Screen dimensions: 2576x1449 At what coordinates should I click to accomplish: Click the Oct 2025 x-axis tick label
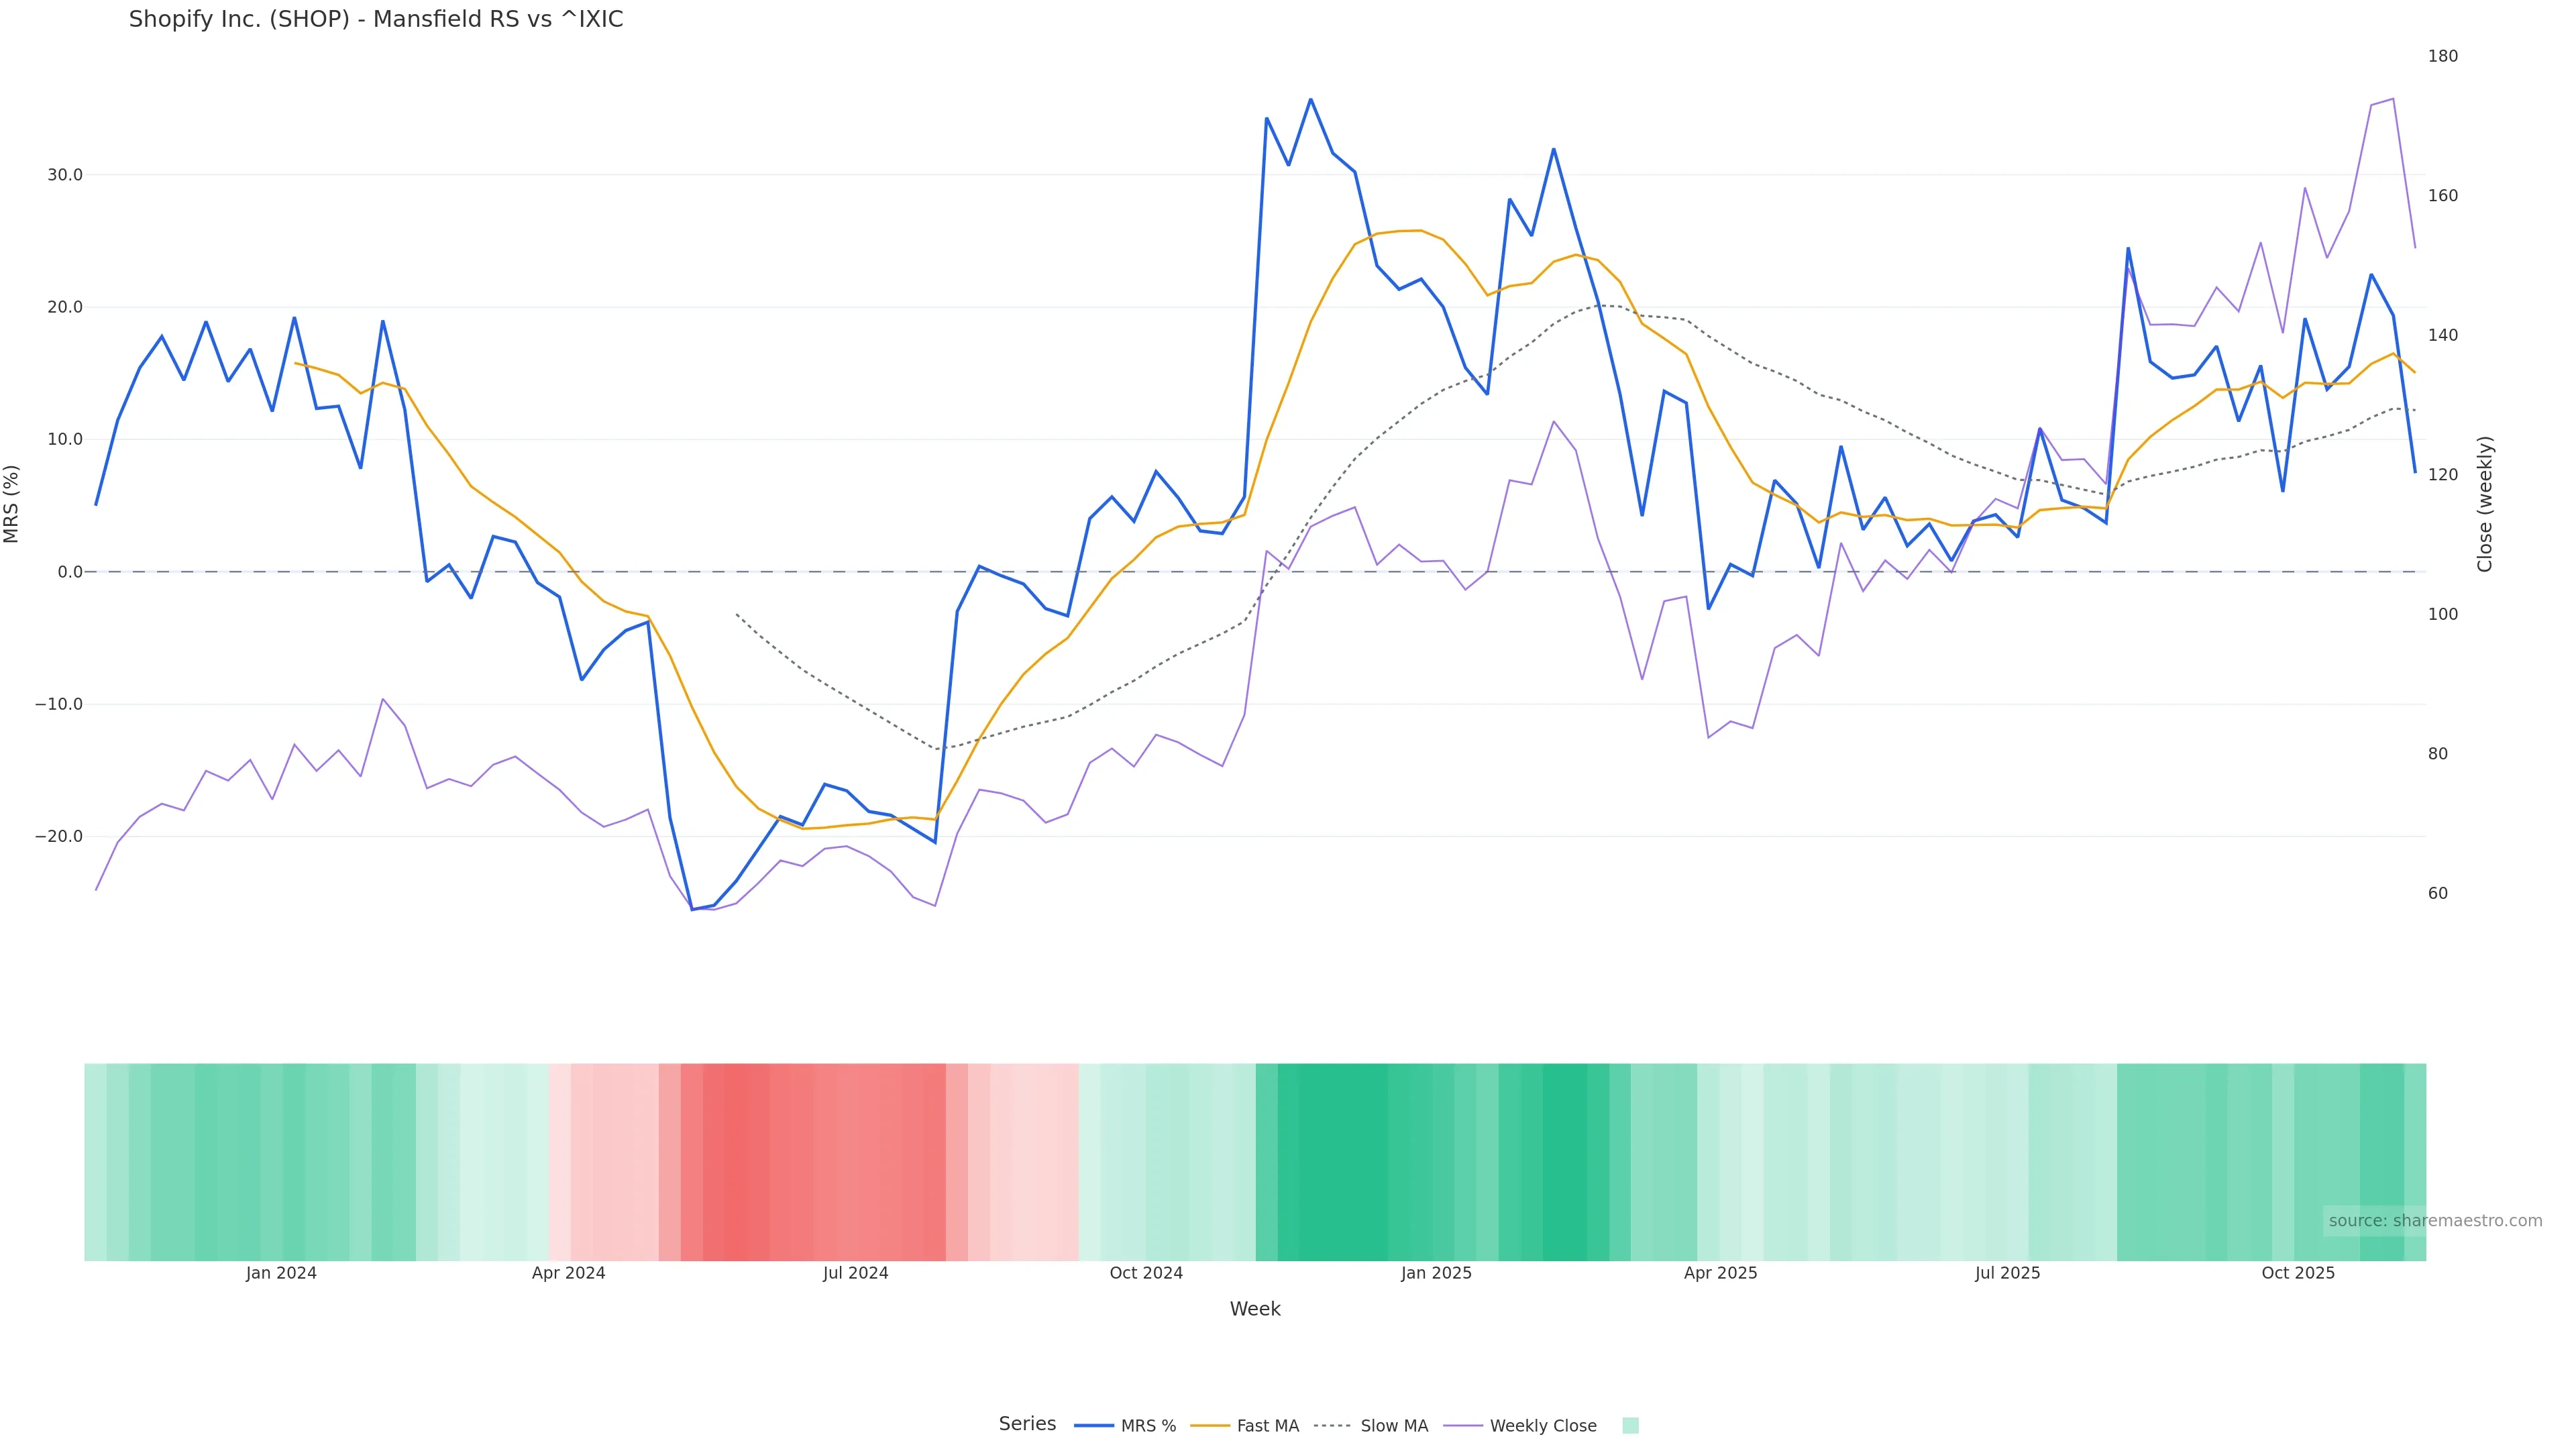click(2298, 1273)
